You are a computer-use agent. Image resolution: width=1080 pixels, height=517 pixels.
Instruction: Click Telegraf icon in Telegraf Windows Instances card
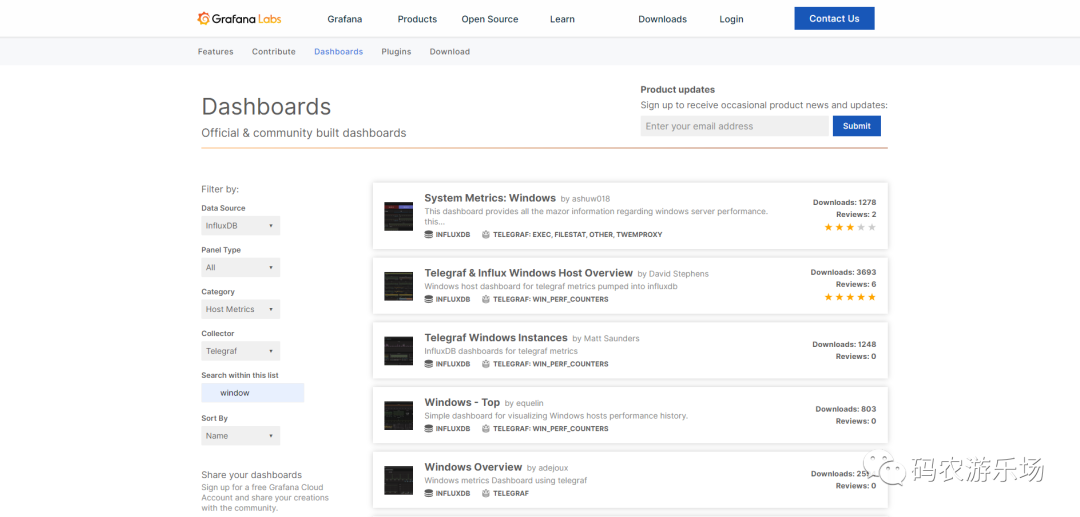point(486,364)
